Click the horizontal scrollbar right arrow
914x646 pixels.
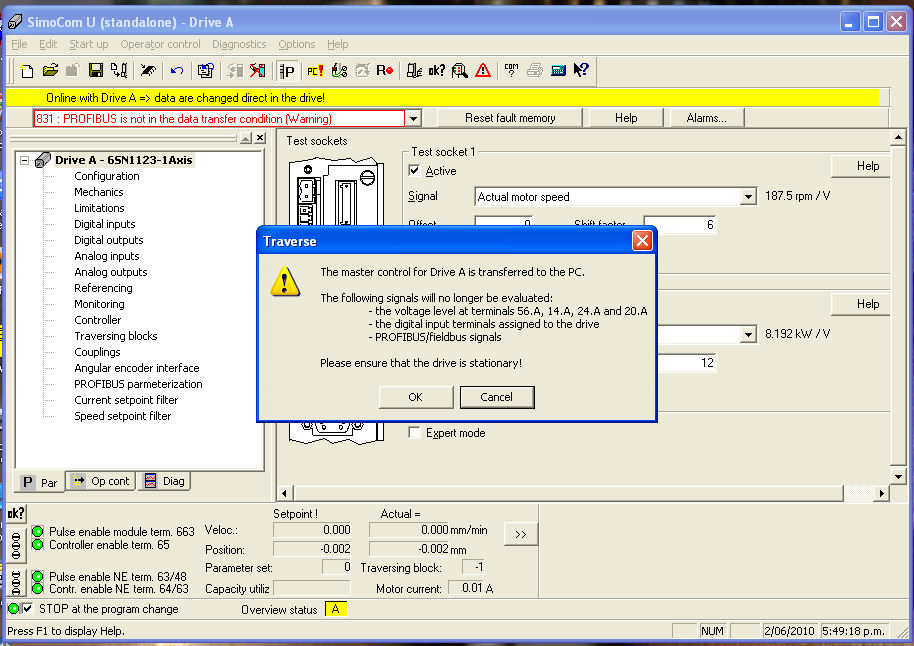point(881,493)
